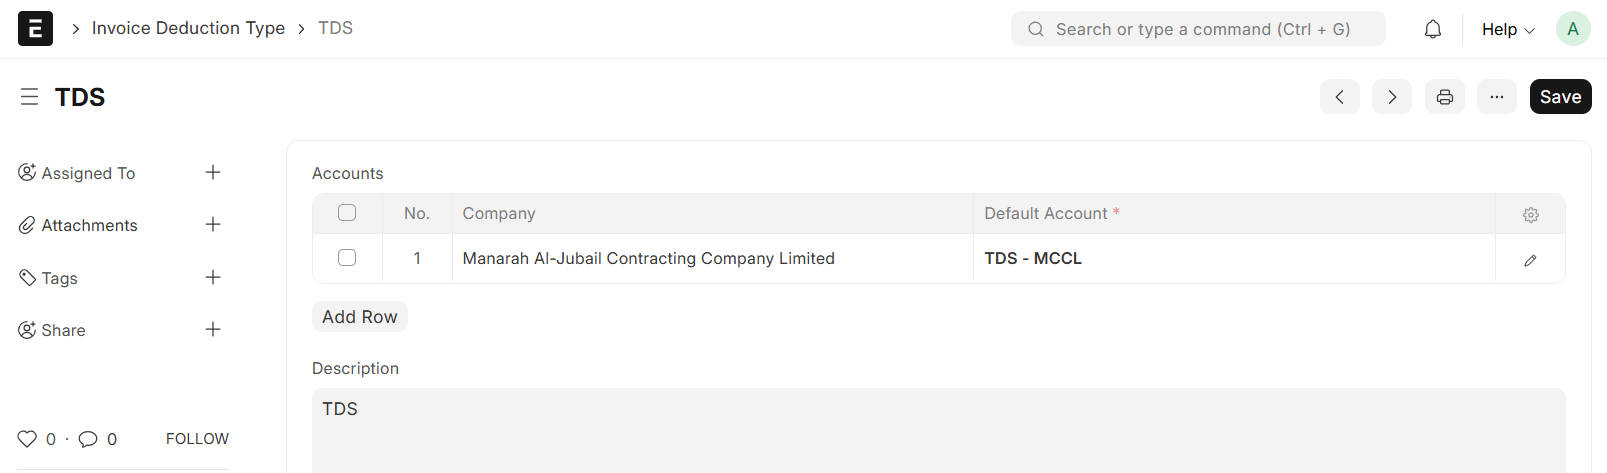This screenshot has height=473, width=1607.
Task: Add an Assigned To user
Action: (x=213, y=173)
